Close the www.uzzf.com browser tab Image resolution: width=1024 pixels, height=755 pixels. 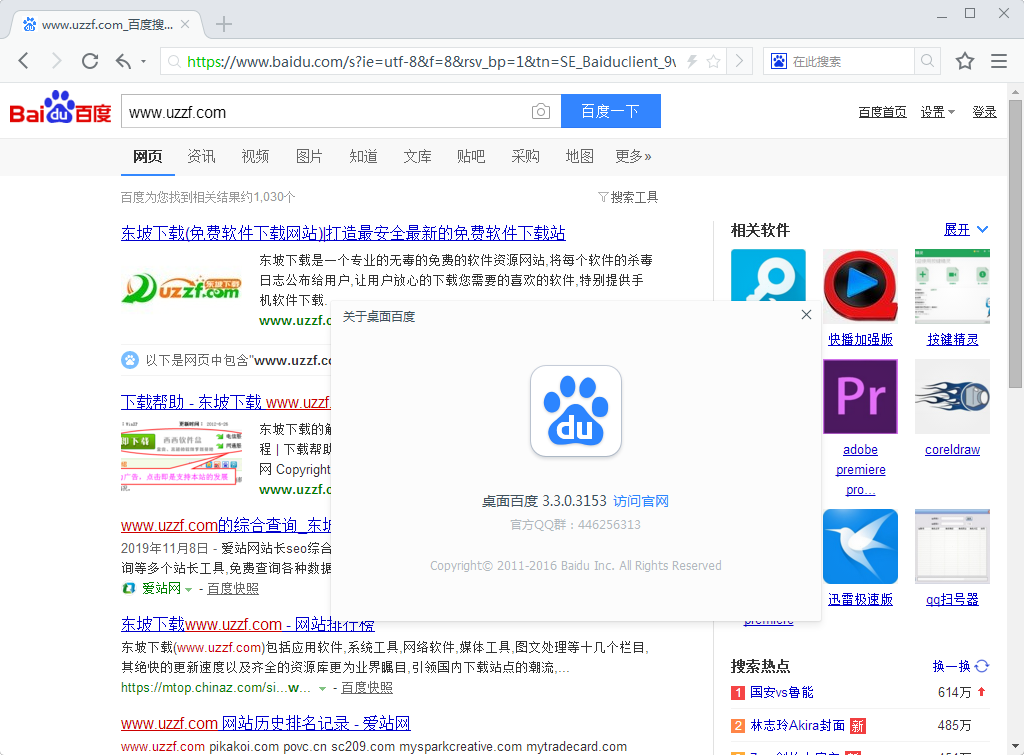pyautogui.click(x=185, y=24)
